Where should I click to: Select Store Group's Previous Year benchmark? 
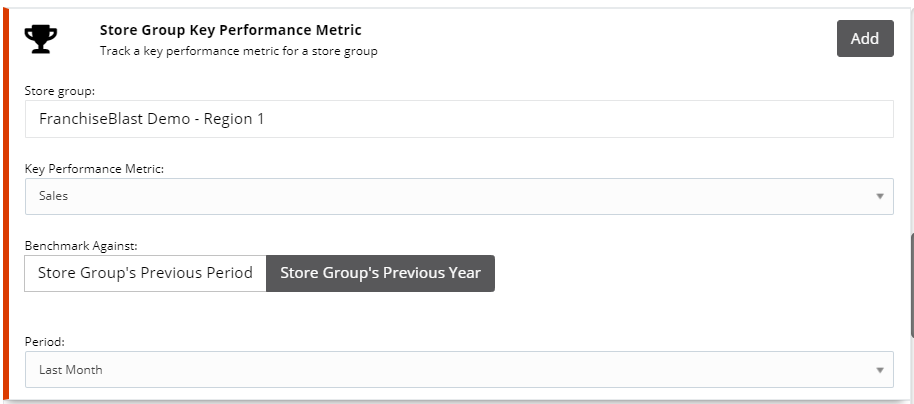point(380,273)
